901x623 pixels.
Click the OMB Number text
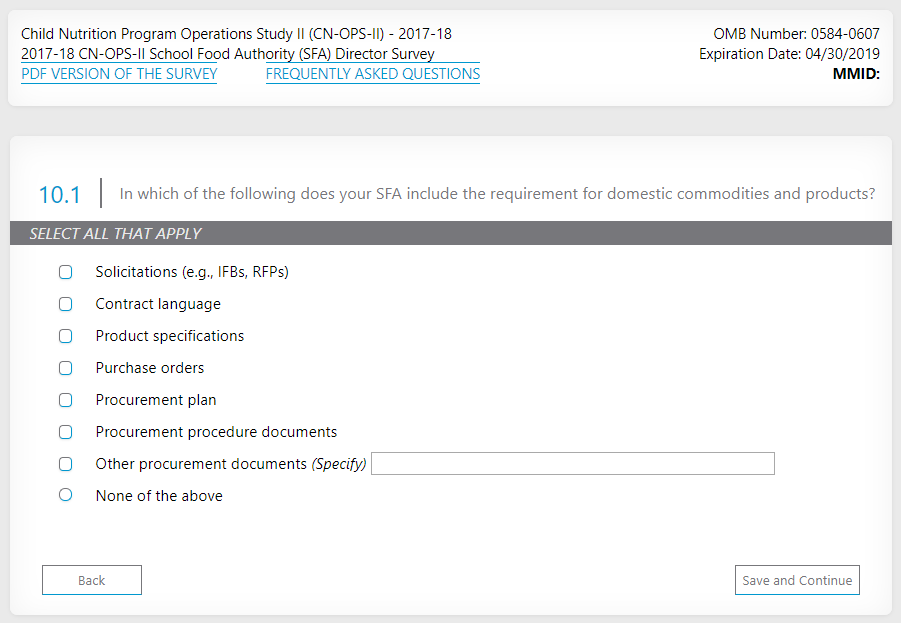coord(797,34)
